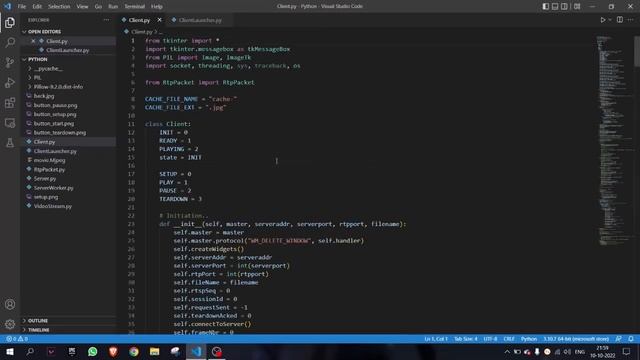640x360 pixels.
Task: Click the code minimap overview
Action: click(614, 141)
